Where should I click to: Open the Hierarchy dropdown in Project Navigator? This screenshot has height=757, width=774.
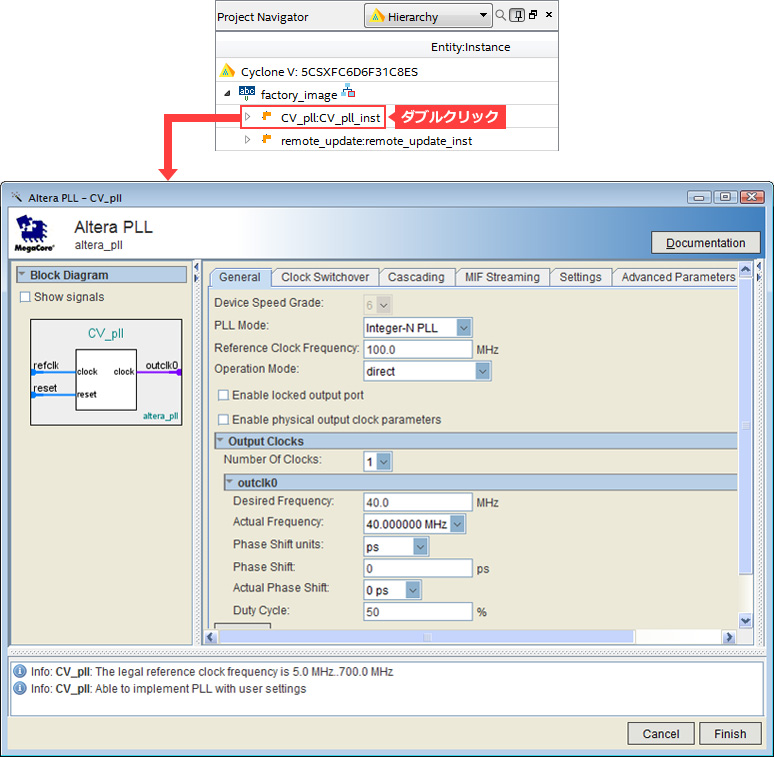click(x=428, y=16)
